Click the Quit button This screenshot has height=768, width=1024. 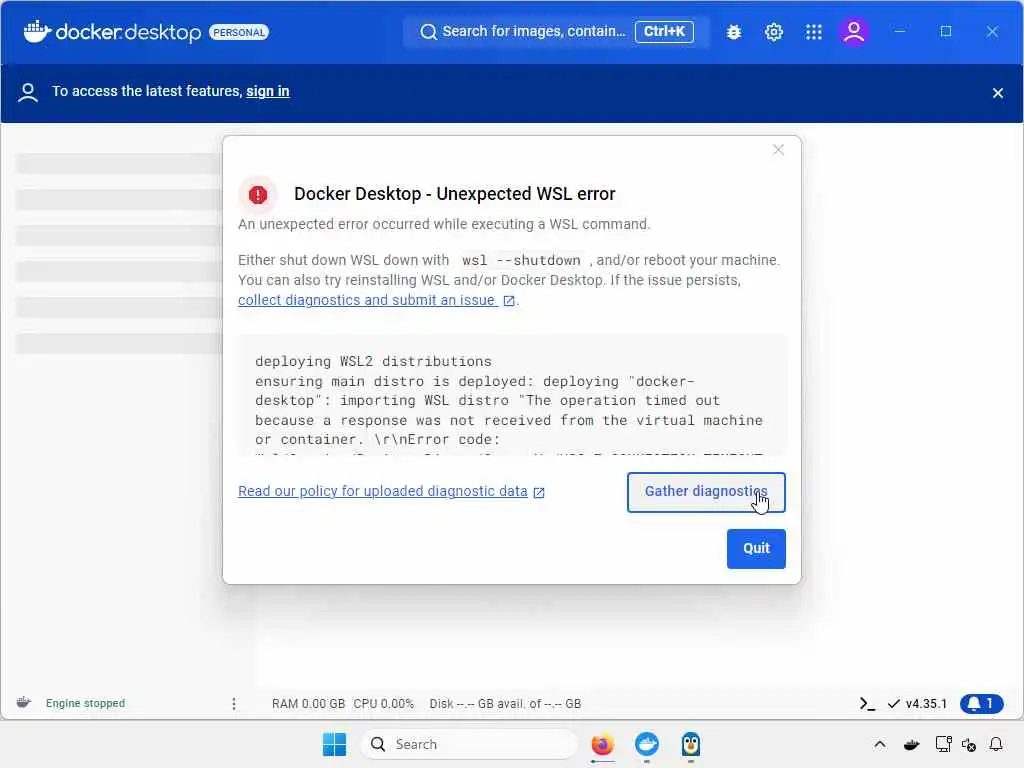pyautogui.click(x=756, y=549)
